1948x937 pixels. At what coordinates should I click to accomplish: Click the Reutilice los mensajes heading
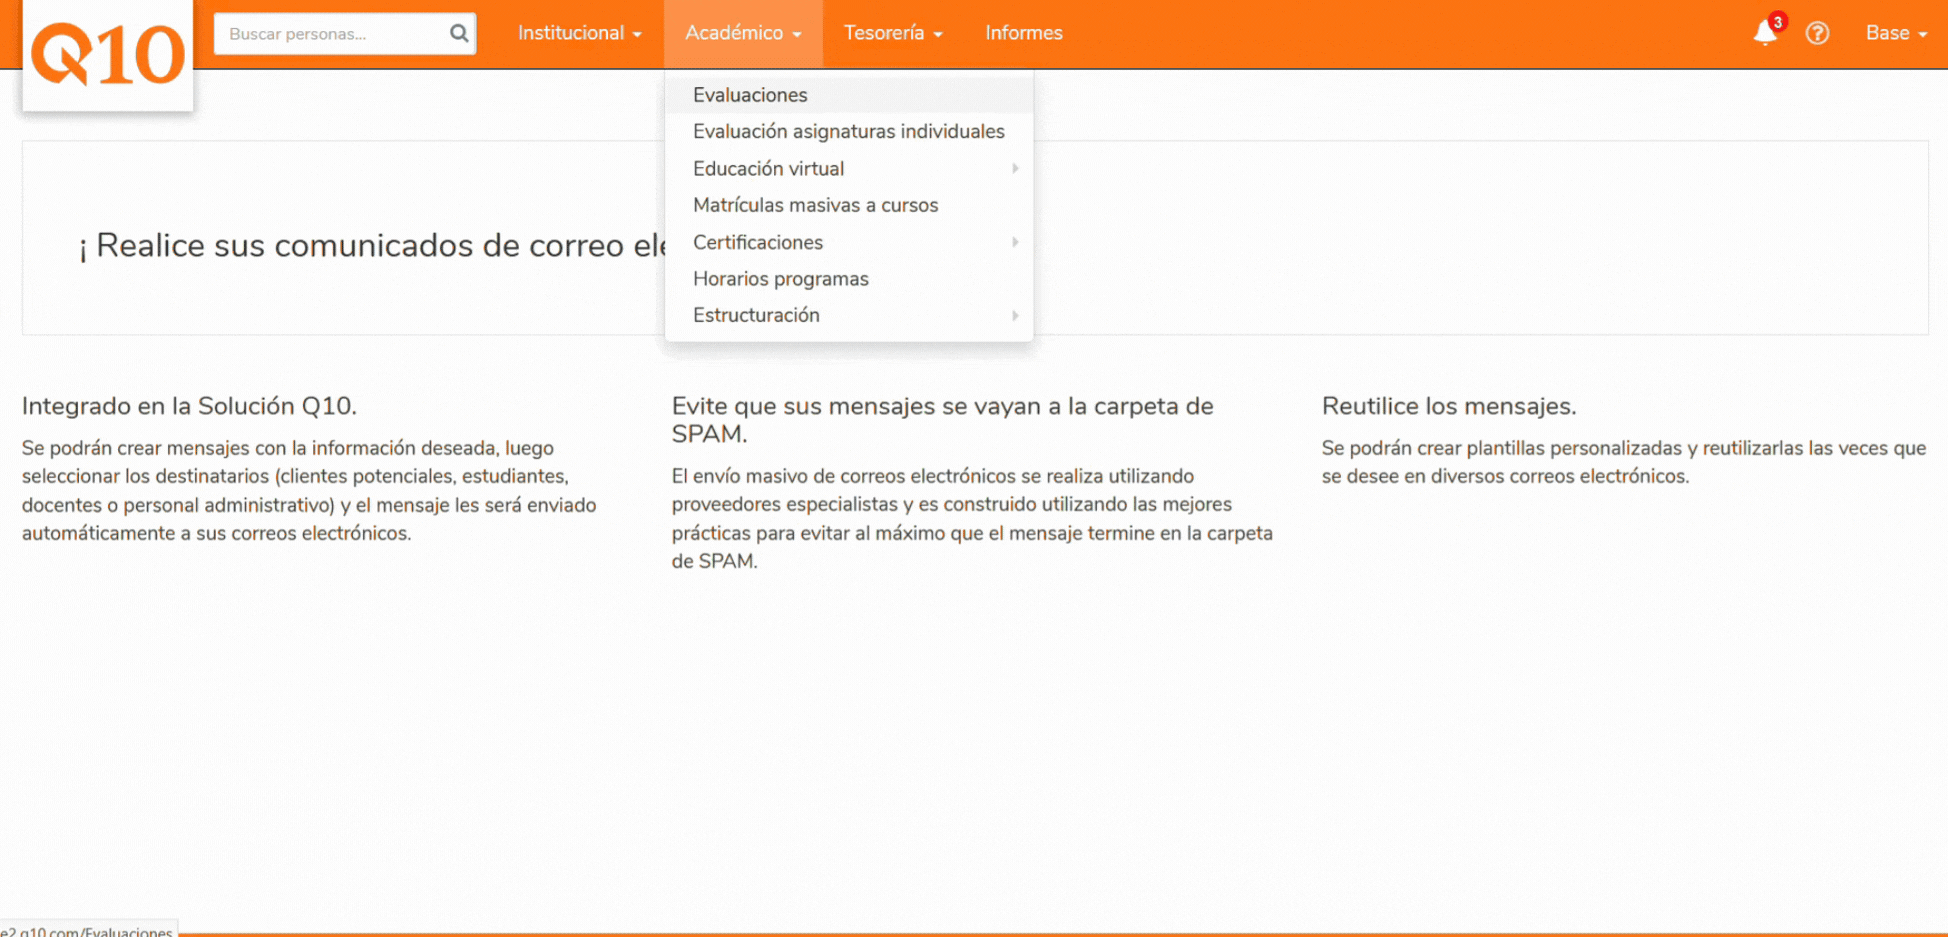coord(1449,406)
